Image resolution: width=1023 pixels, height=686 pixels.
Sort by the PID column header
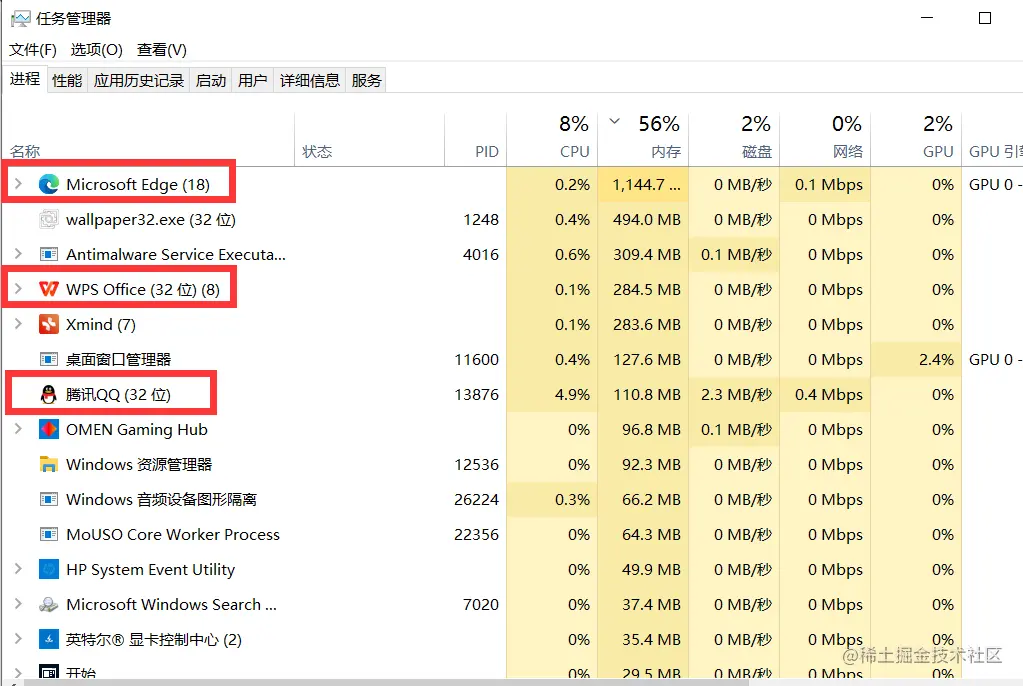tap(476, 140)
